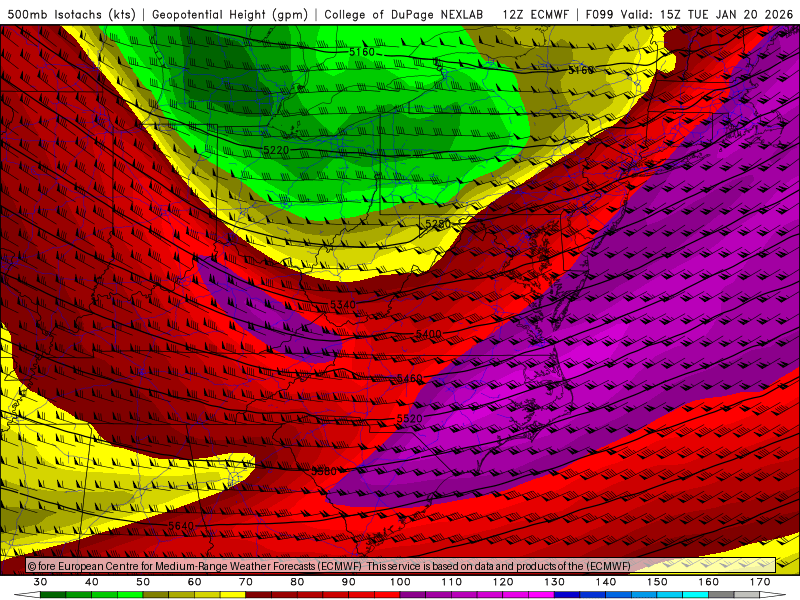Select dark blue swatch starting at 130

pos(567,594)
